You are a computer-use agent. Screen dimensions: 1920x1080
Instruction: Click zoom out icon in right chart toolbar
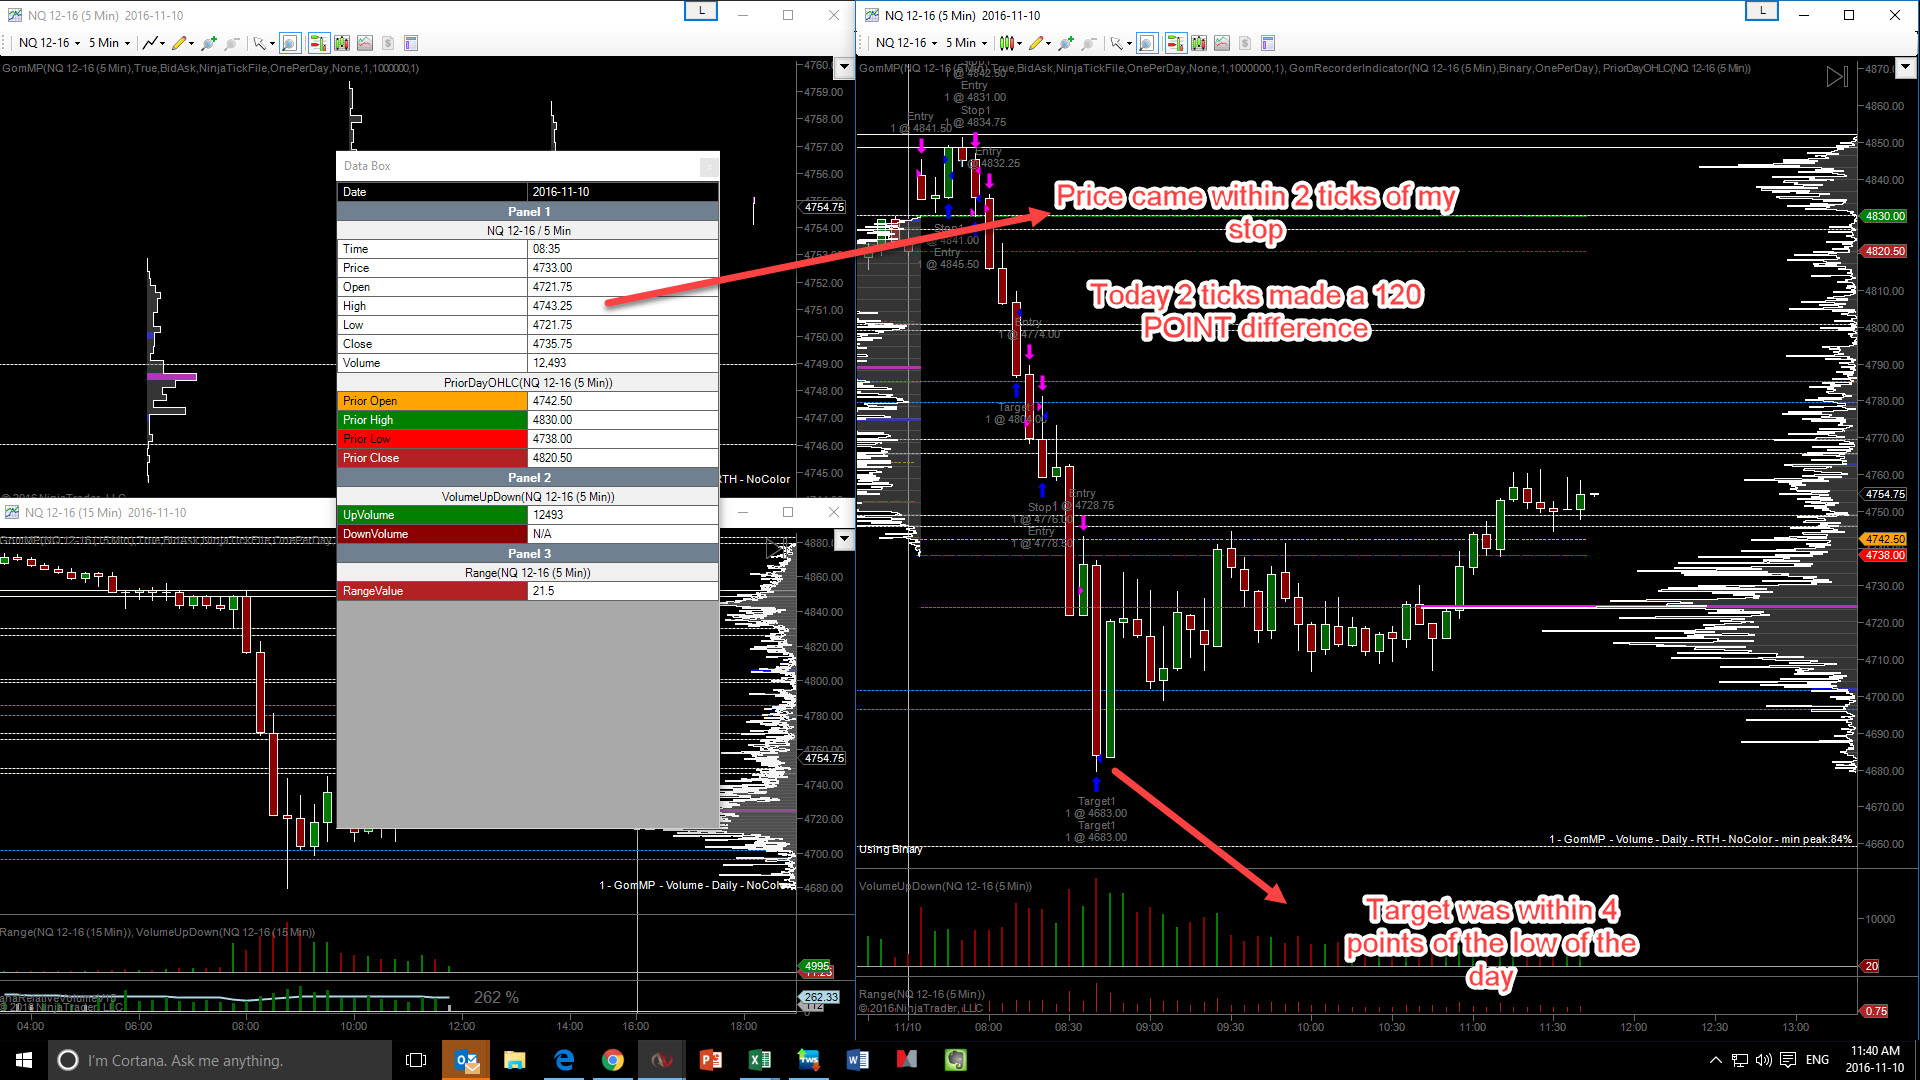tap(1089, 43)
